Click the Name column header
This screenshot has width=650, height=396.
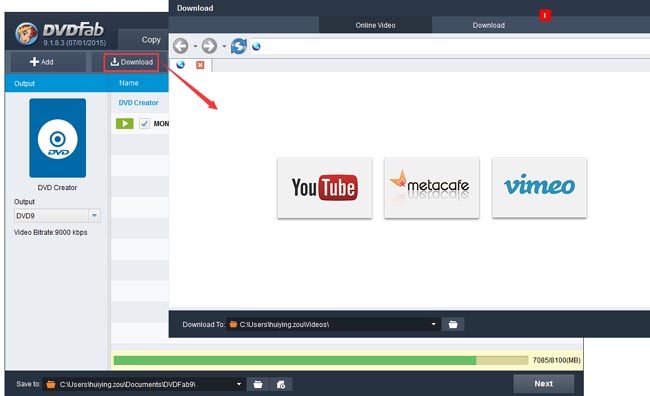[x=129, y=83]
